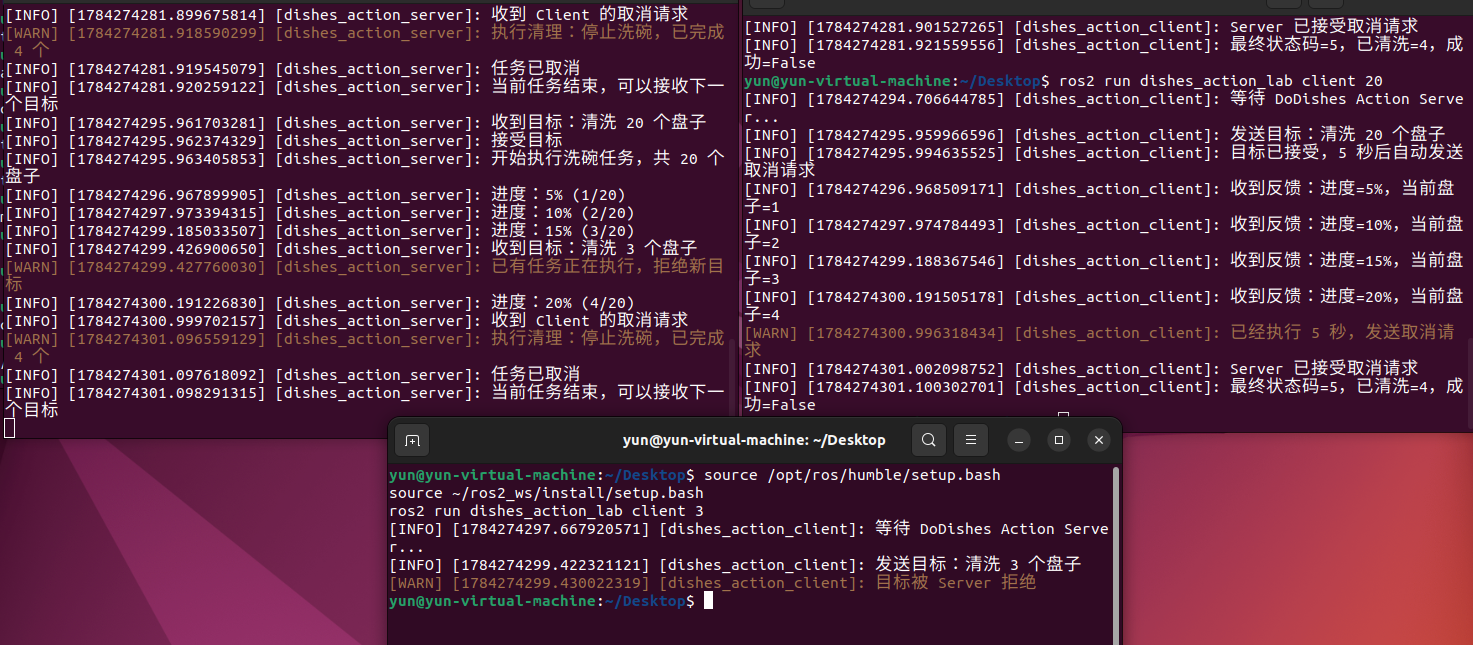Screen dimensions: 1473x645
Task: Click the cancel request line stamped 1784274300.999702157
Action: pos(347,321)
